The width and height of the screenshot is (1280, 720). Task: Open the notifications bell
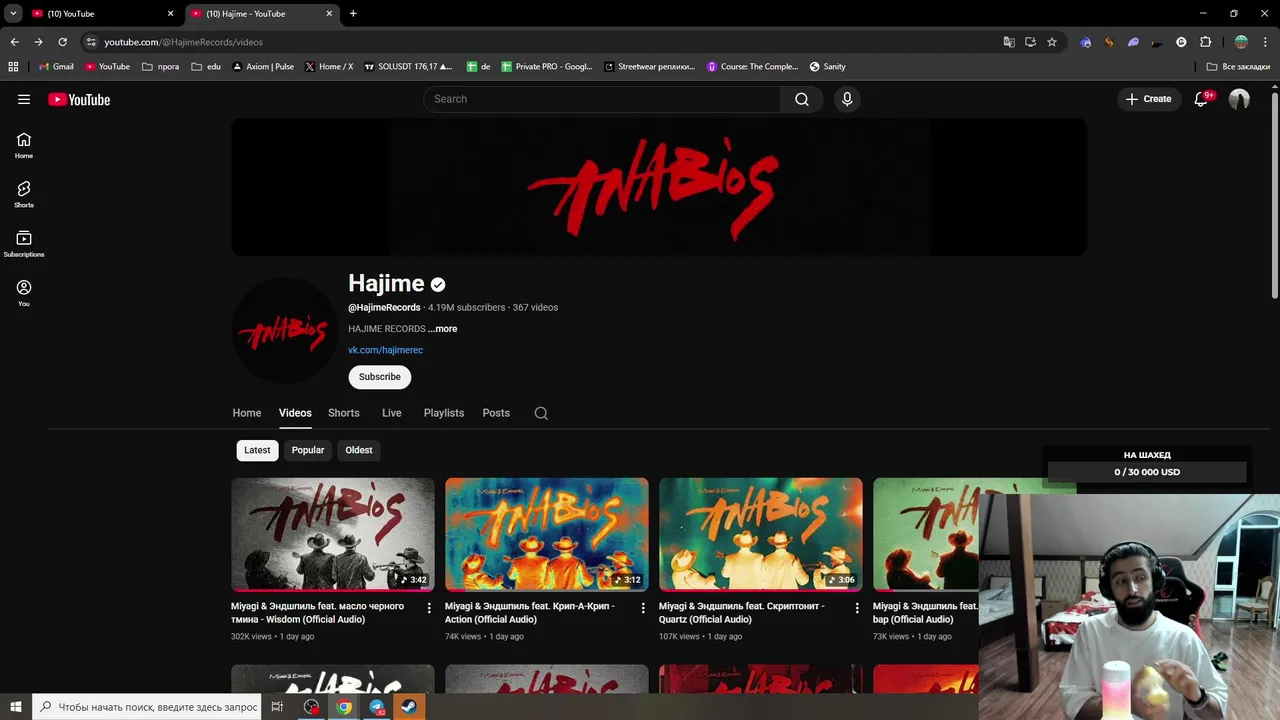pos(1201,99)
